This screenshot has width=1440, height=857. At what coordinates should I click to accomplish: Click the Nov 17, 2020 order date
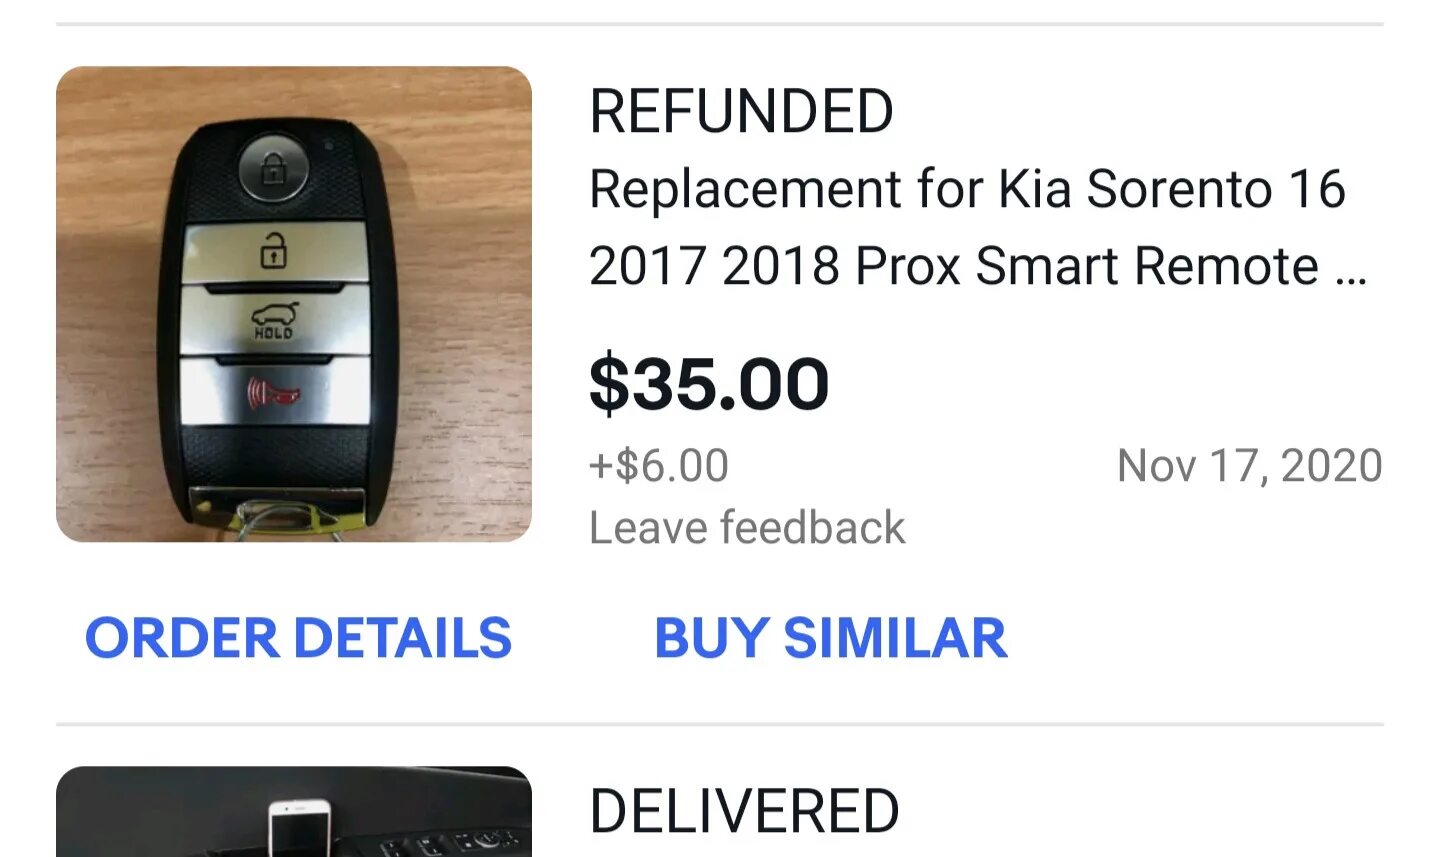coord(1250,466)
